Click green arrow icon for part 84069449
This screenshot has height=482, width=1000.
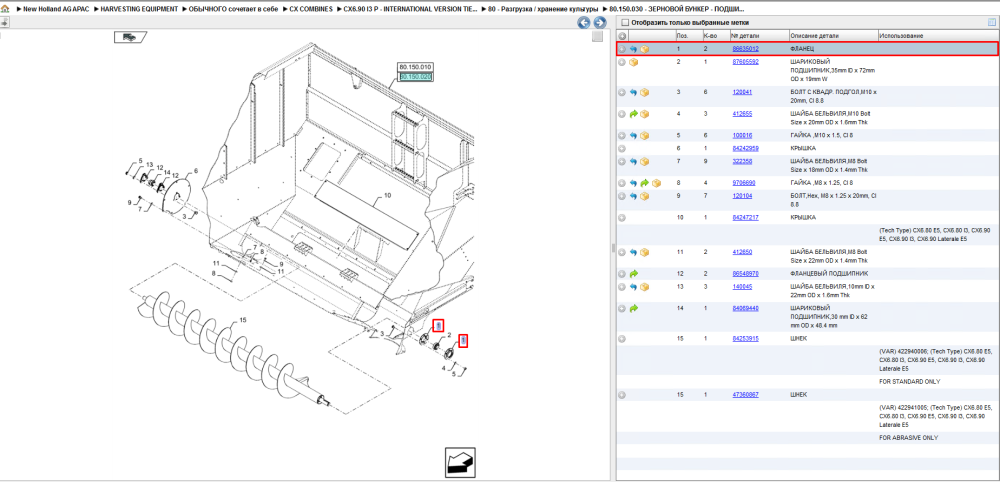pos(633,309)
